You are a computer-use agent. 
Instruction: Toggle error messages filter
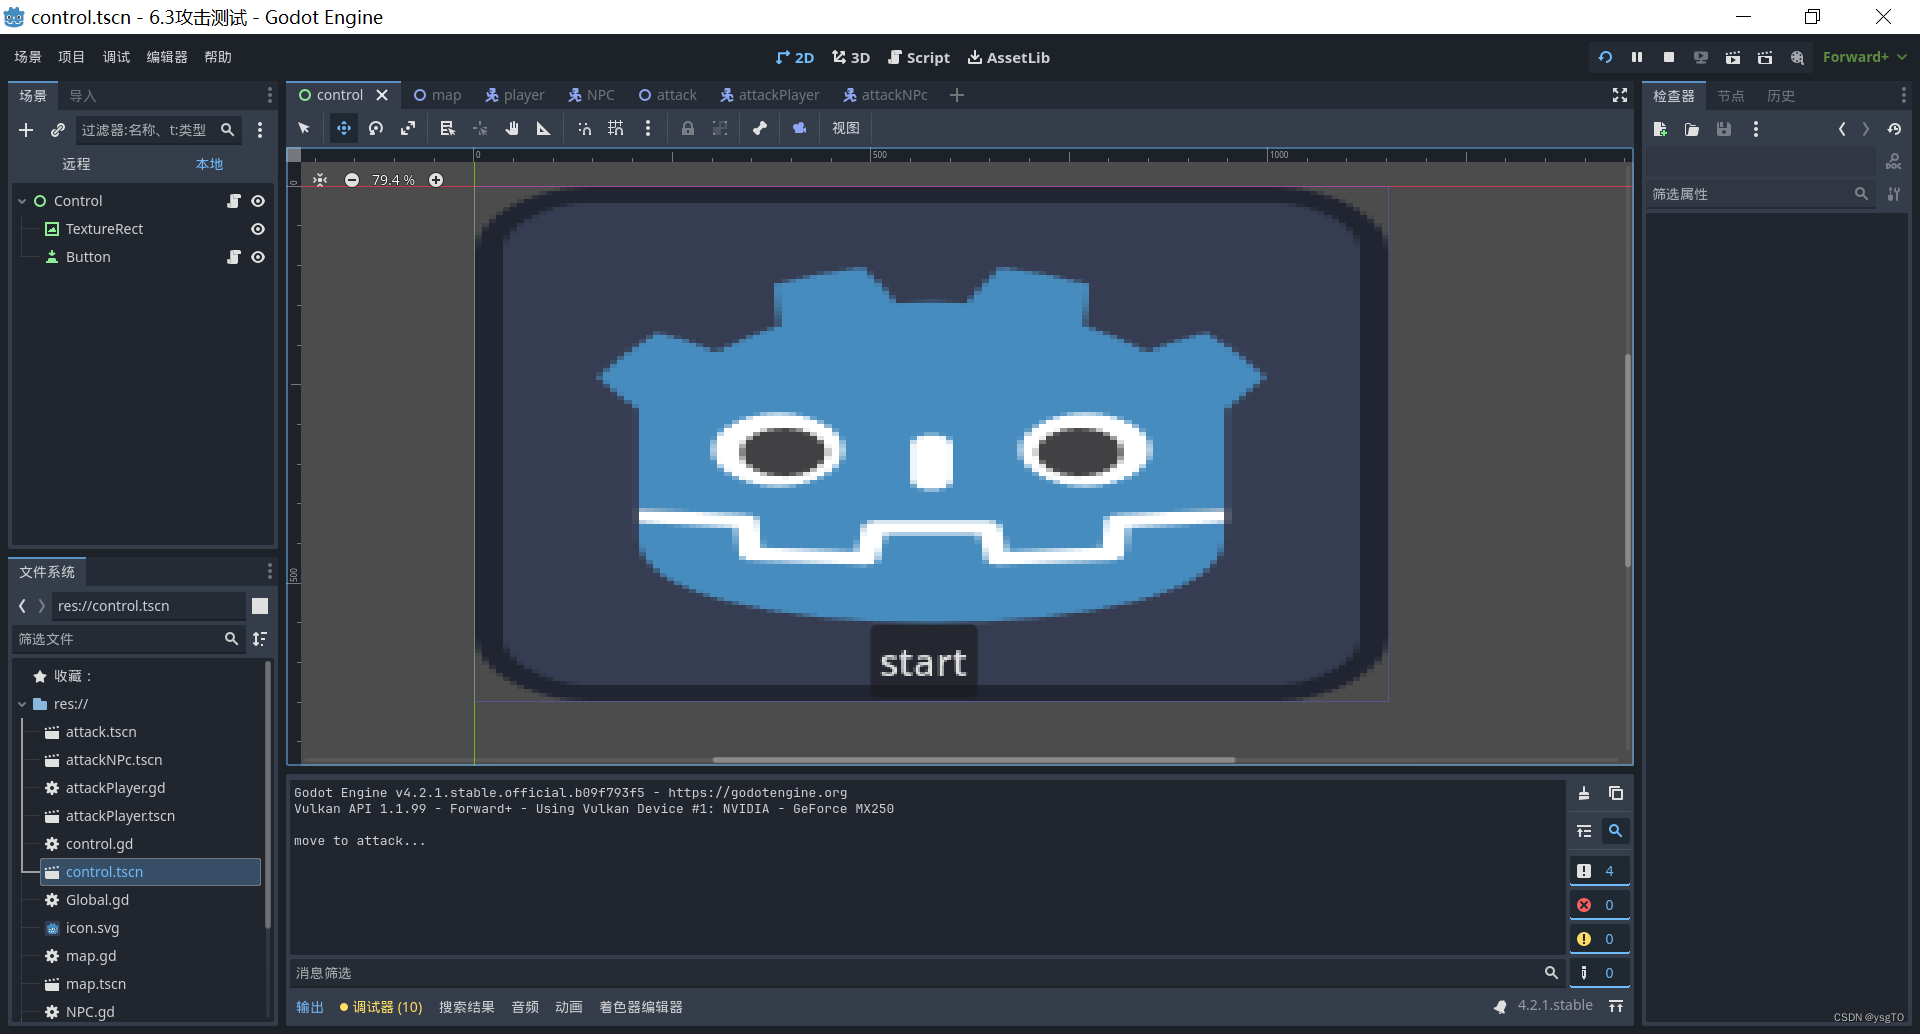[1599, 905]
